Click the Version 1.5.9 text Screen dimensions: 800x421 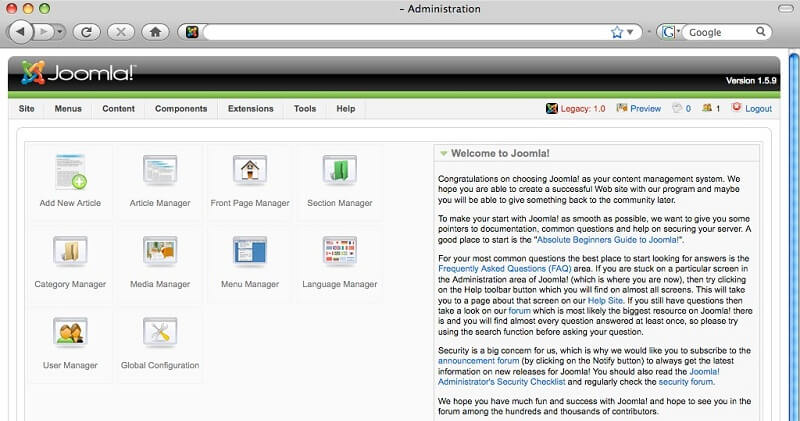pos(751,81)
